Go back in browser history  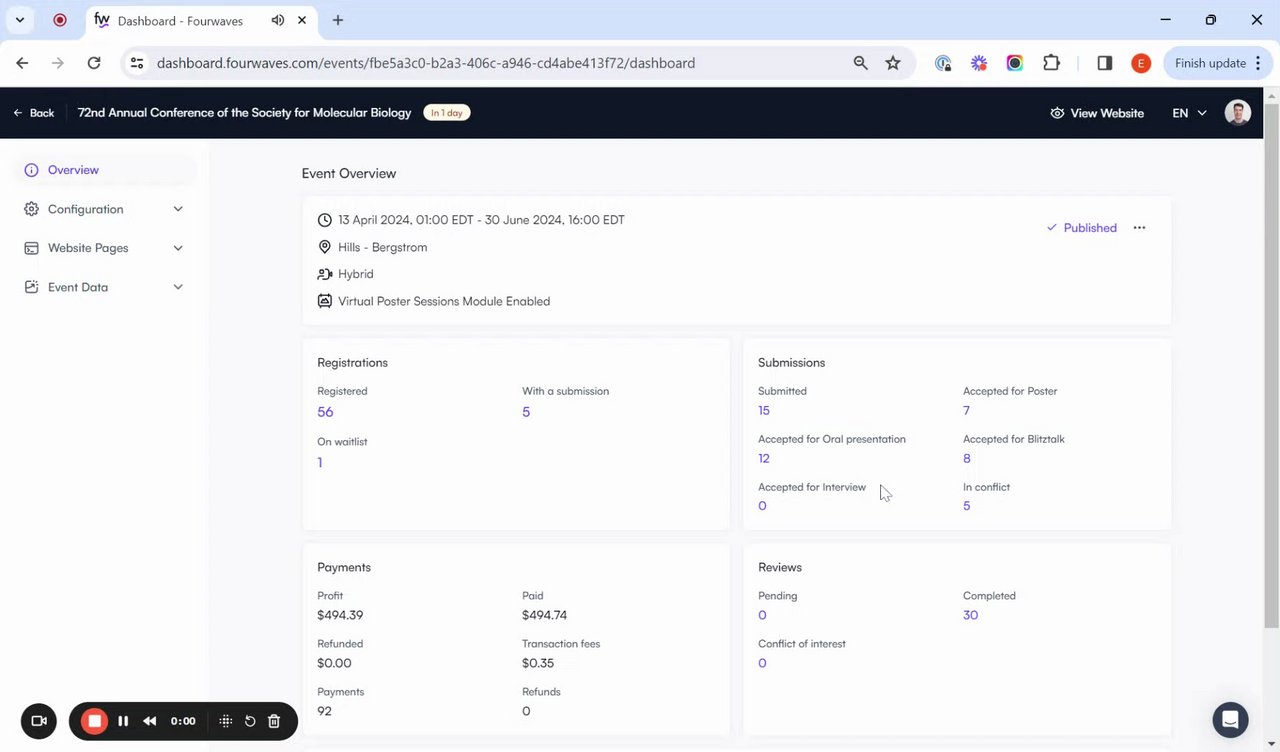pos(22,63)
